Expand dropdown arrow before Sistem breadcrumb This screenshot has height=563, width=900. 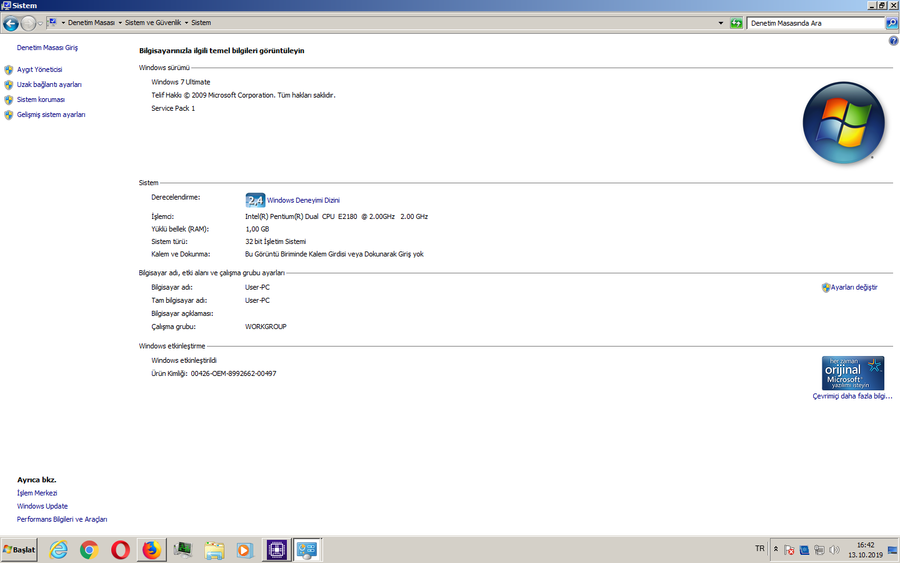click(186, 23)
